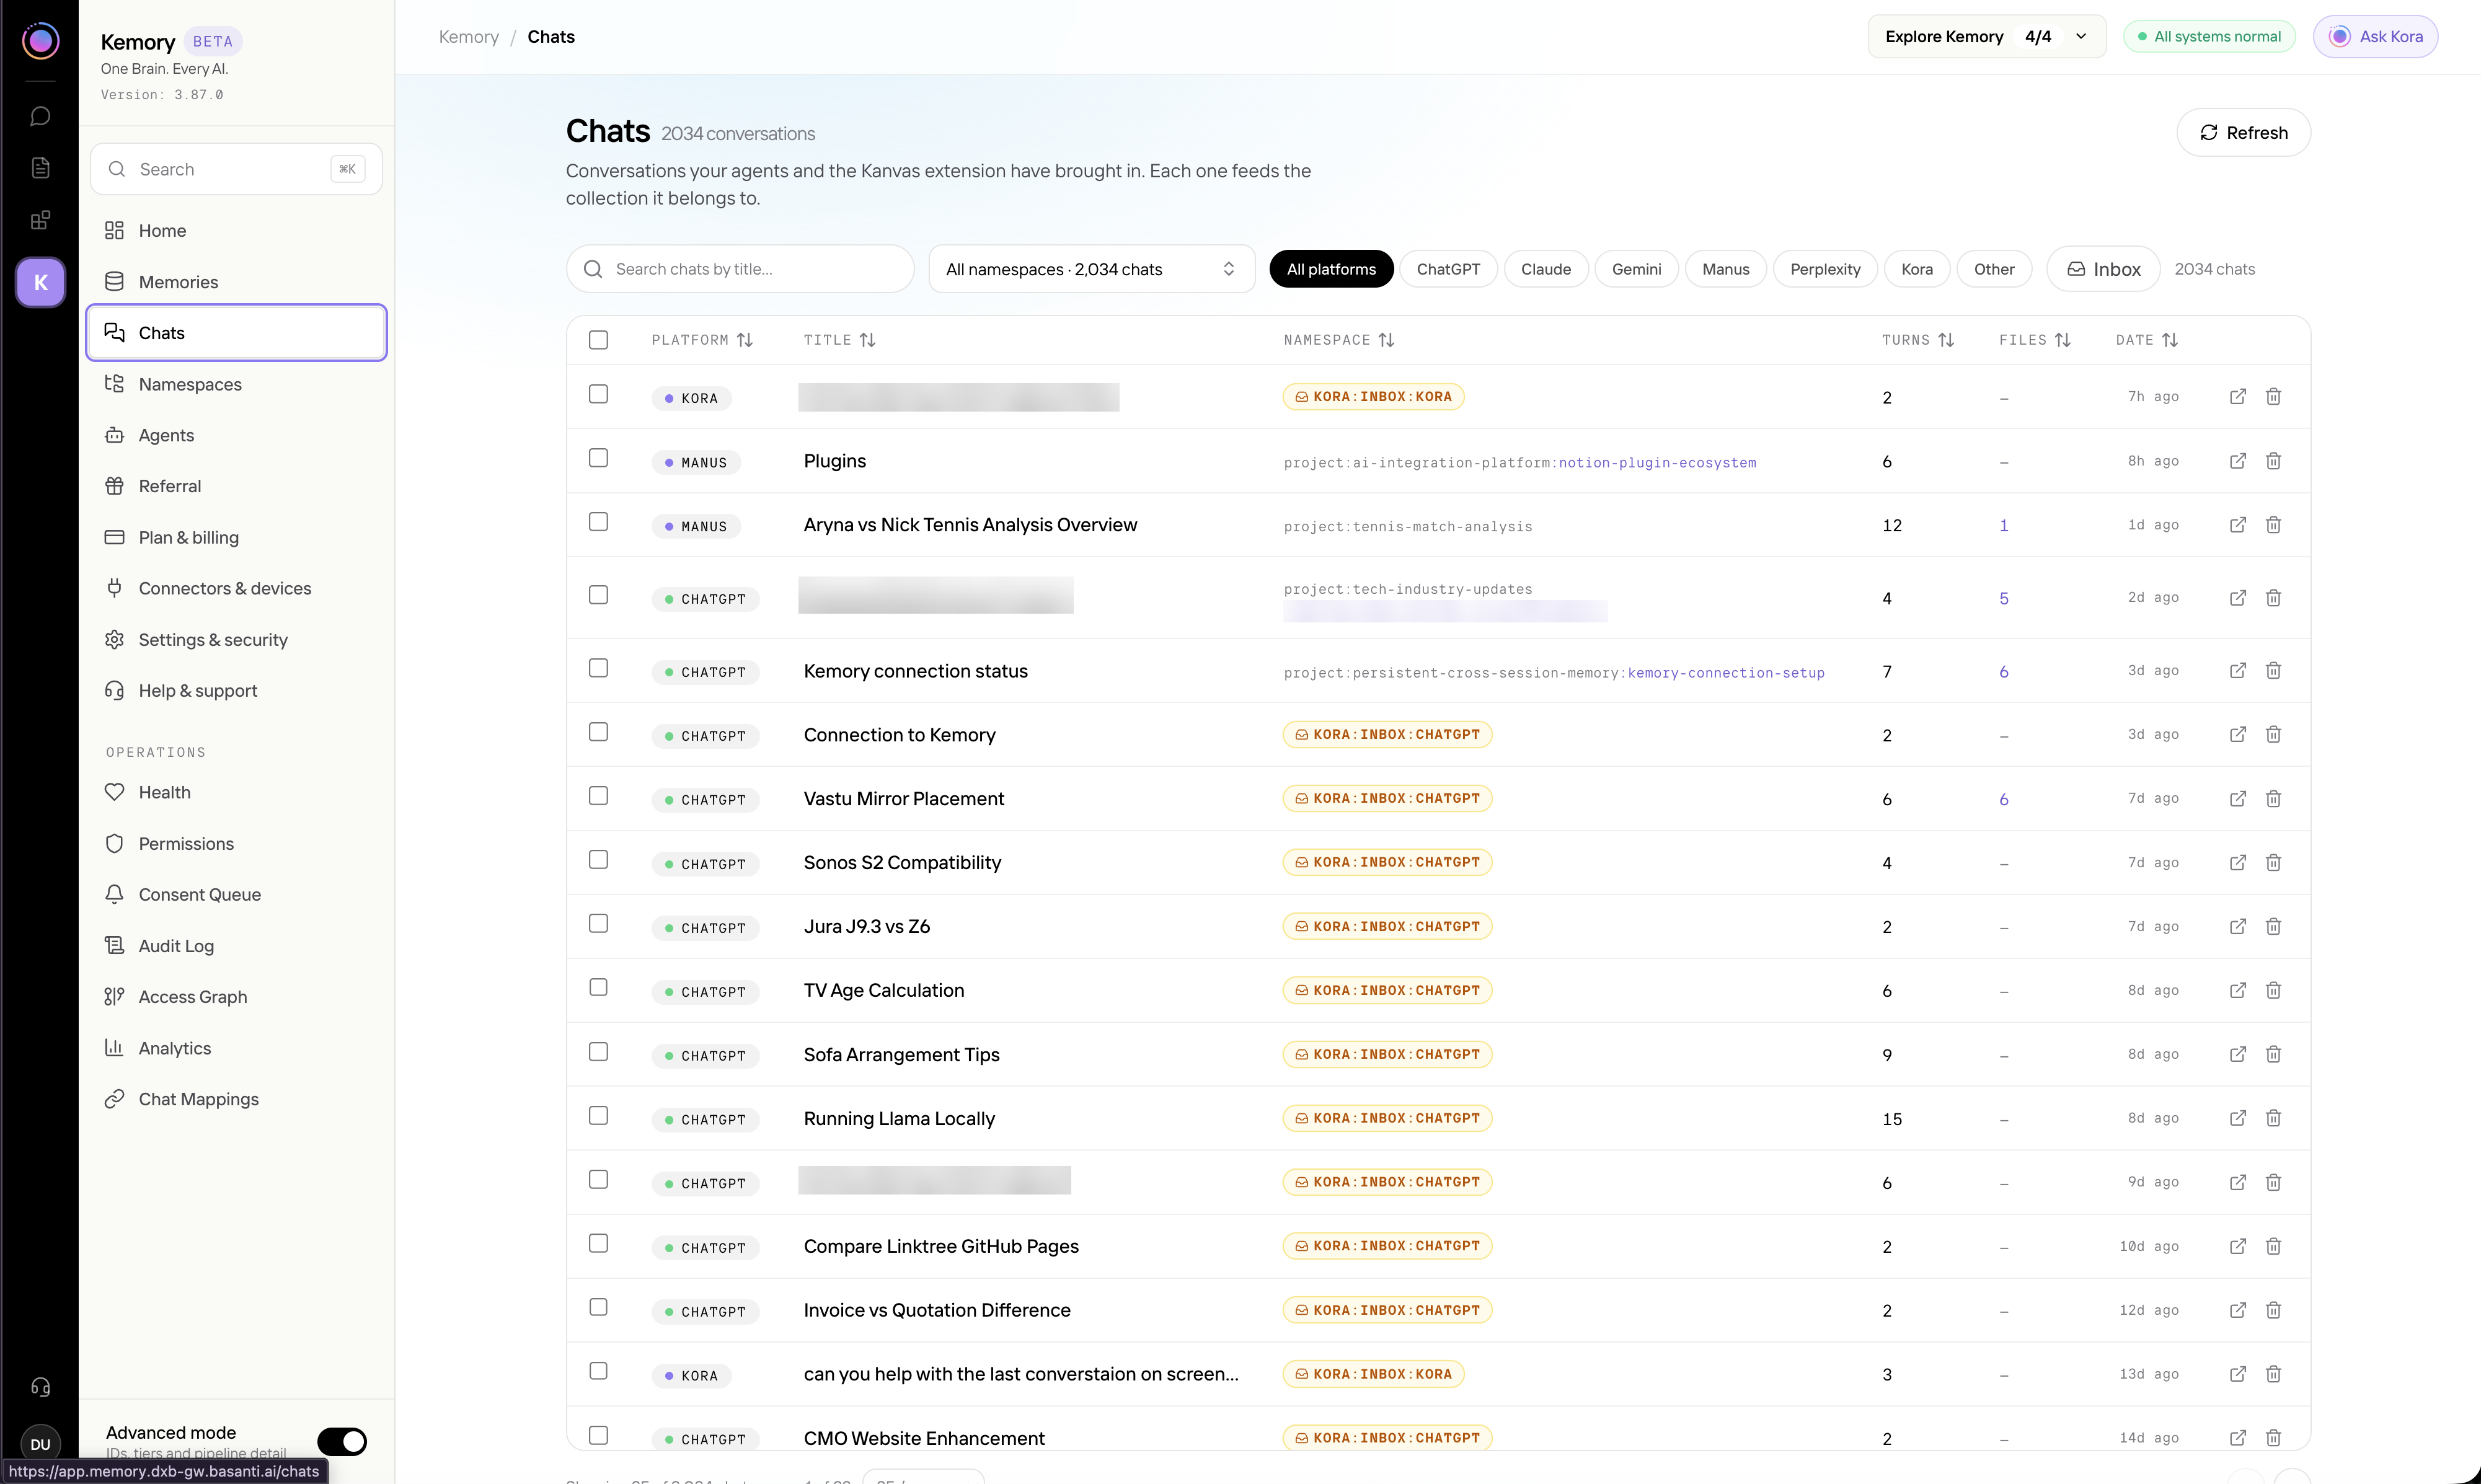2481x1484 pixels.
Task: Filter chats by Claude platform
Action: (x=1545, y=269)
